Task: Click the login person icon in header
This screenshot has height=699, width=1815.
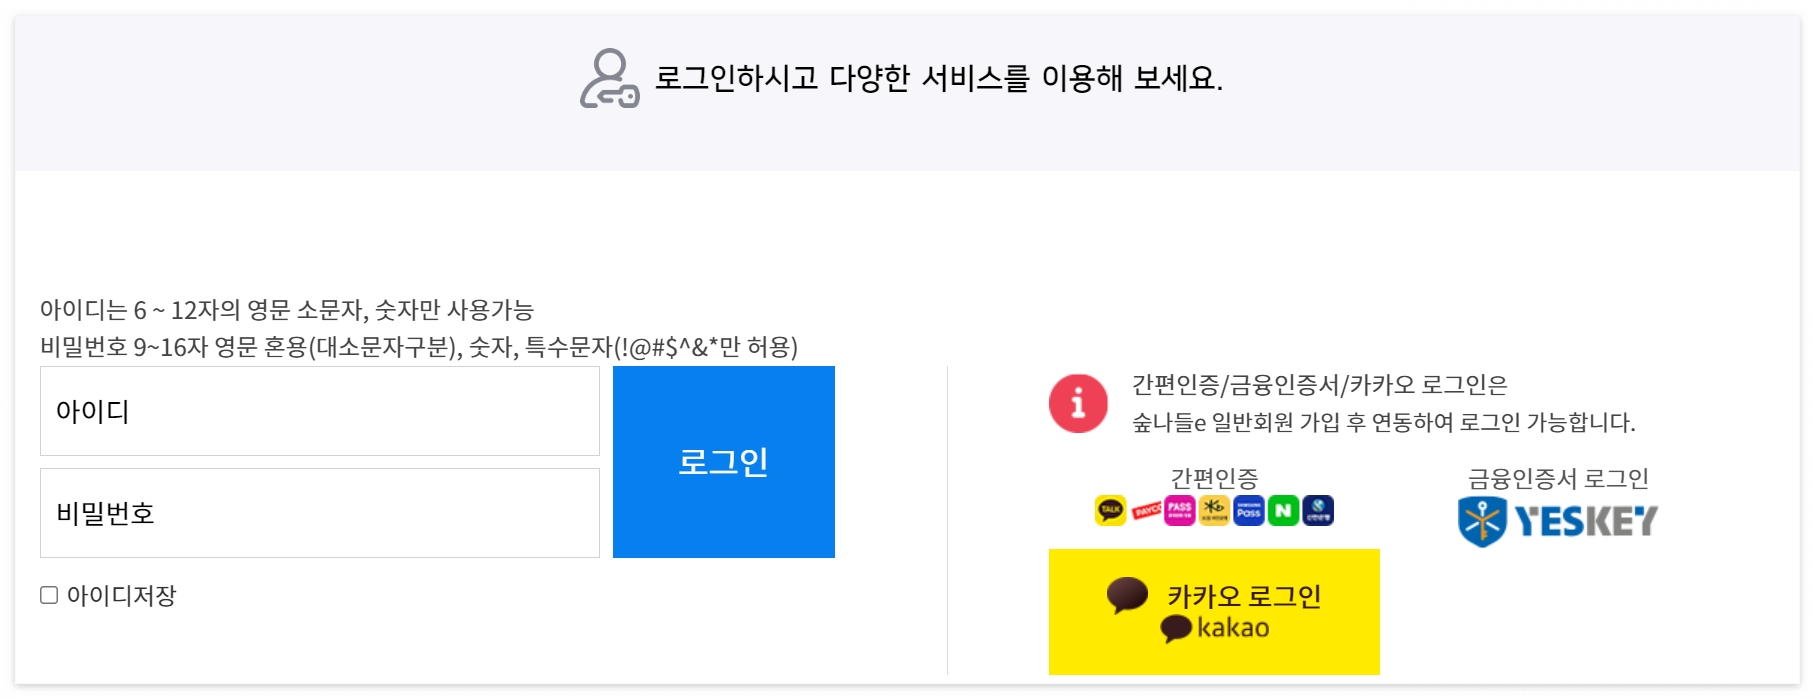Action: (x=607, y=77)
